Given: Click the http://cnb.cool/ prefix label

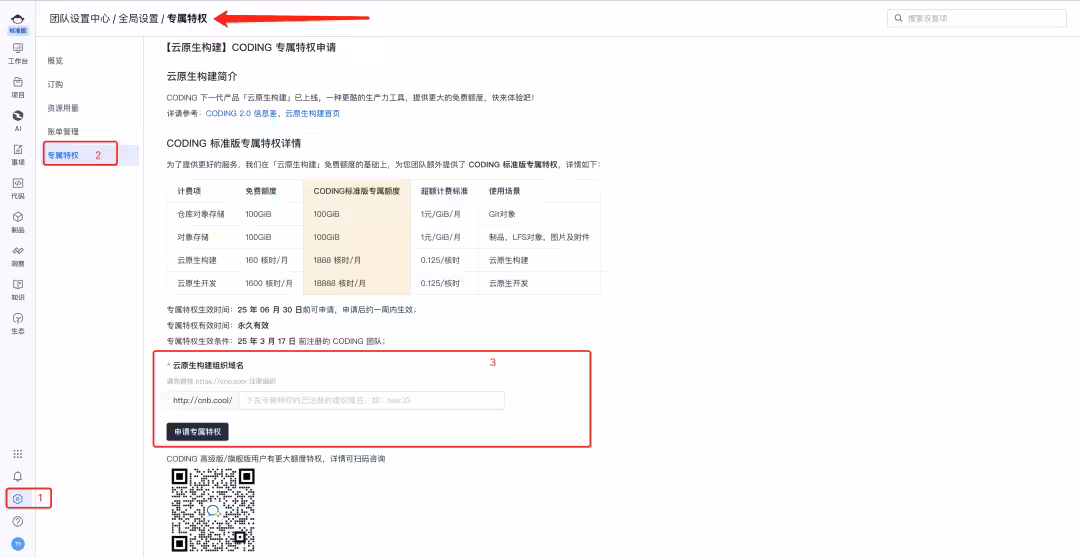Looking at the screenshot, I should click(x=202, y=400).
